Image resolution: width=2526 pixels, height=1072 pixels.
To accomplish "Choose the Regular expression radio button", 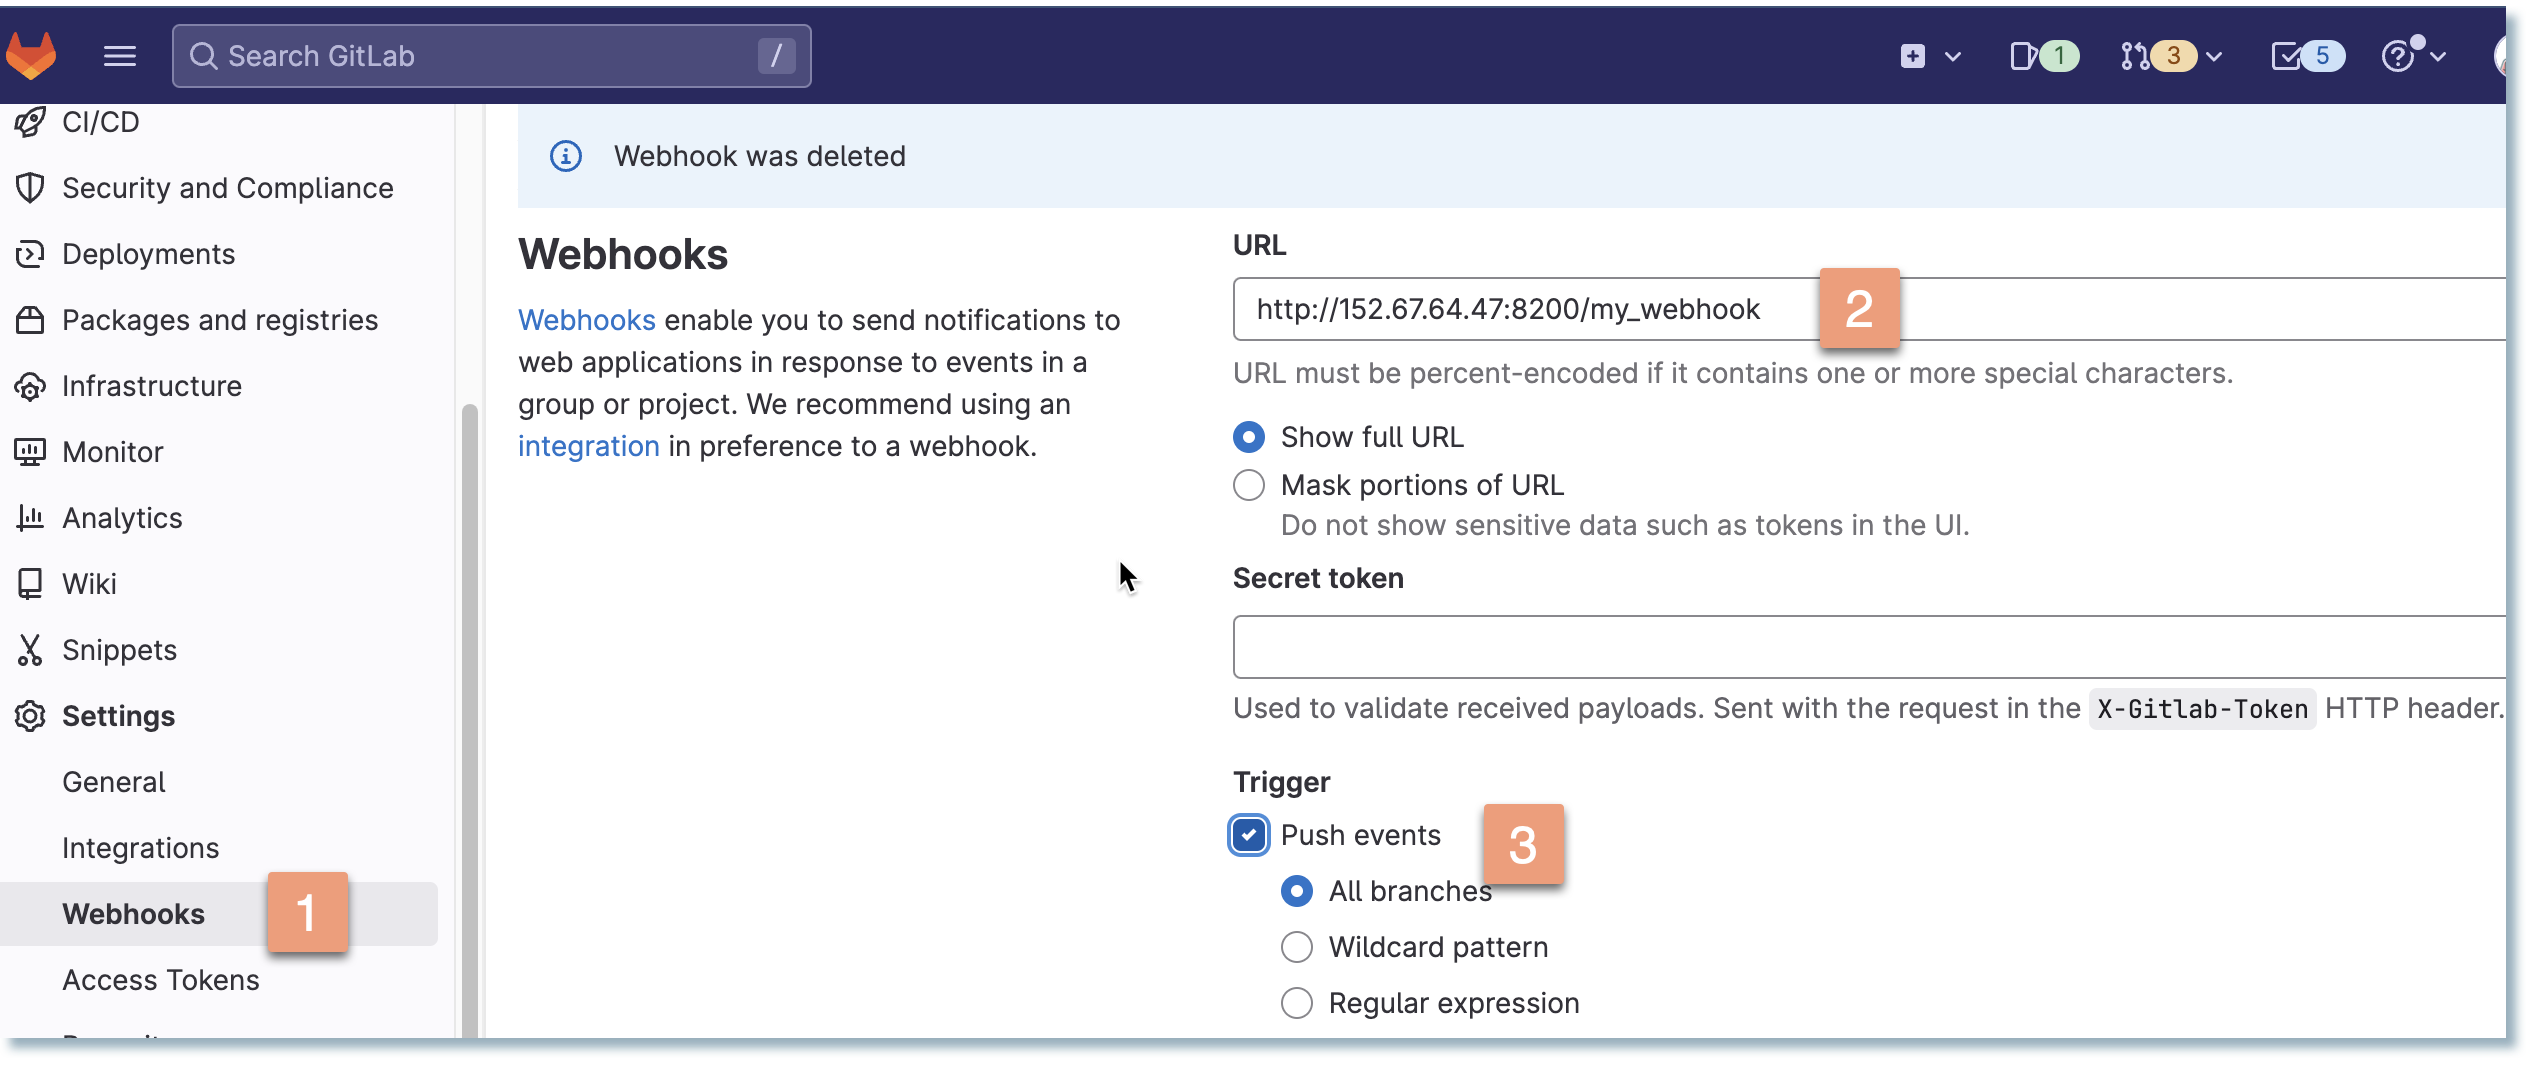I will tap(1297, 1003).
